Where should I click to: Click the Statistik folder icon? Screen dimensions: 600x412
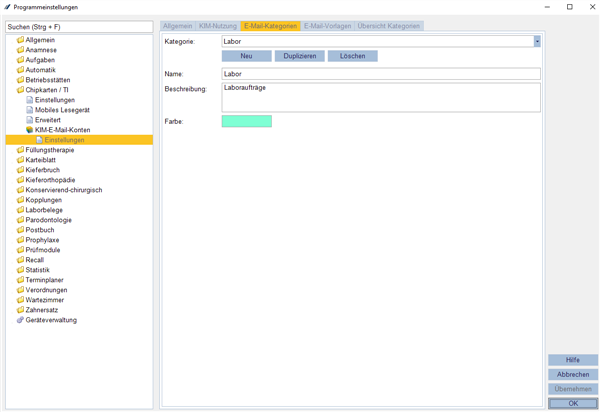tap(20, 270)
